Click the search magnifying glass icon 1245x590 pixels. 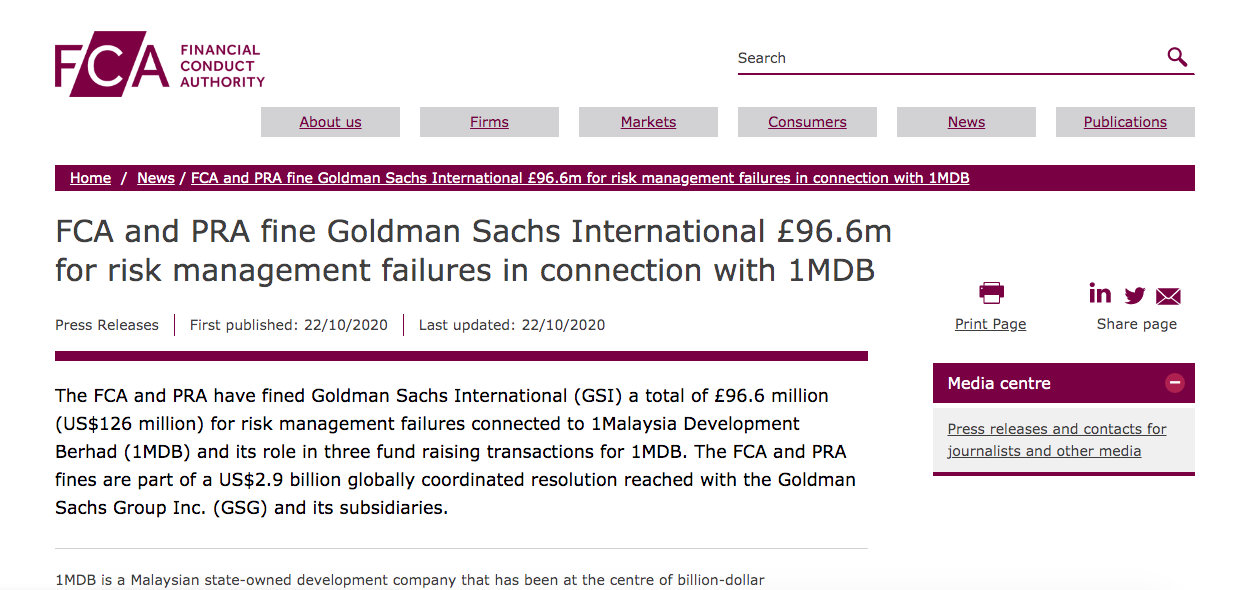pyautogui.click(x=1177, y=57)
